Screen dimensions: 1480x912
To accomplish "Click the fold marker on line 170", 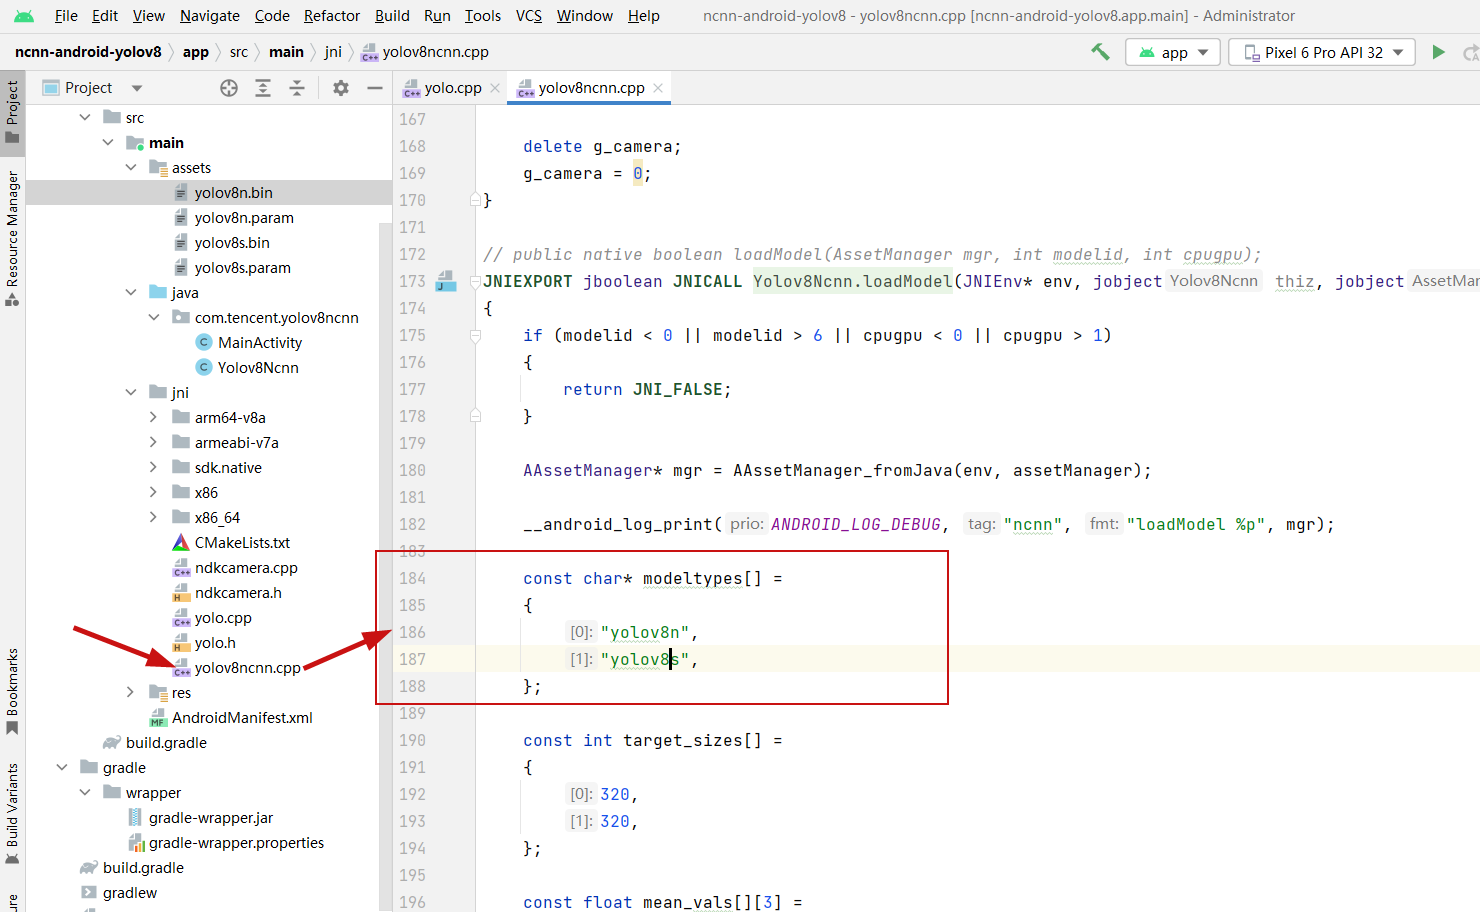I will [x=476, y=200].
